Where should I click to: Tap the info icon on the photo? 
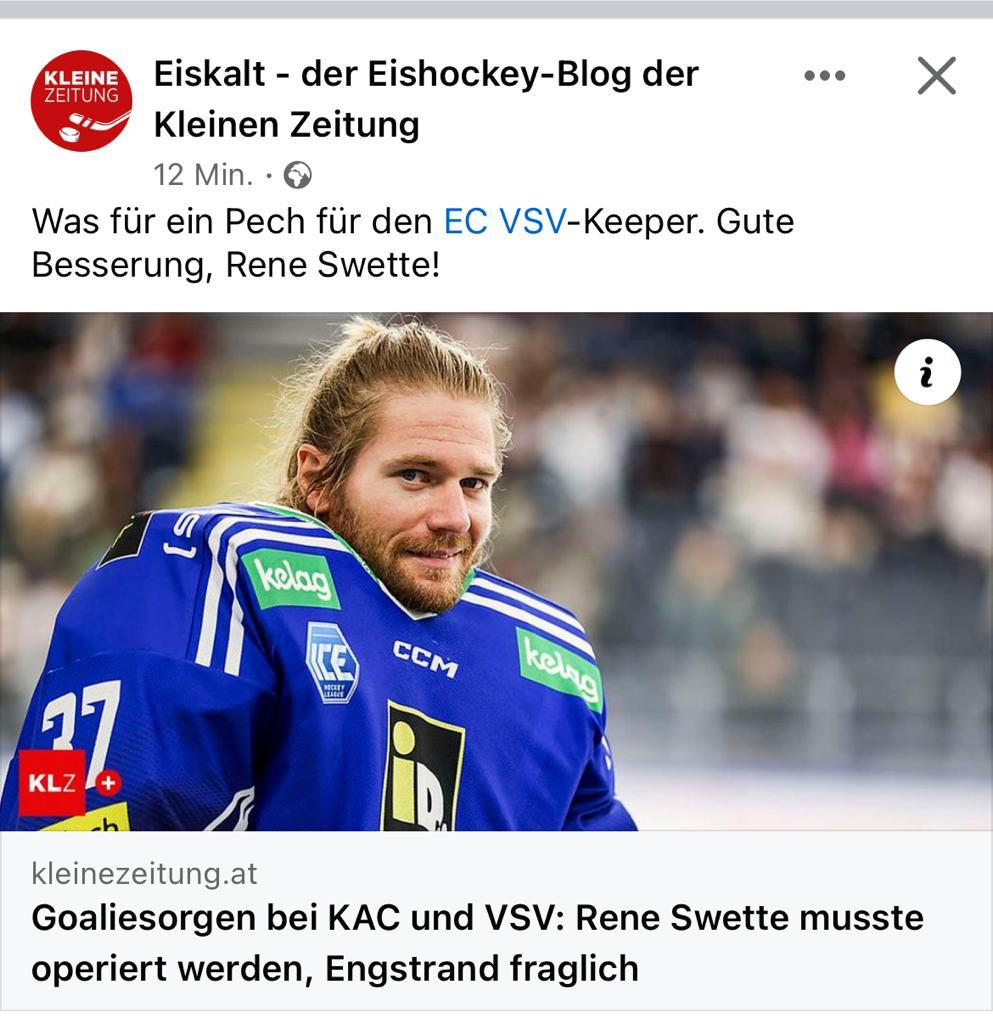(x=927, y=372)
